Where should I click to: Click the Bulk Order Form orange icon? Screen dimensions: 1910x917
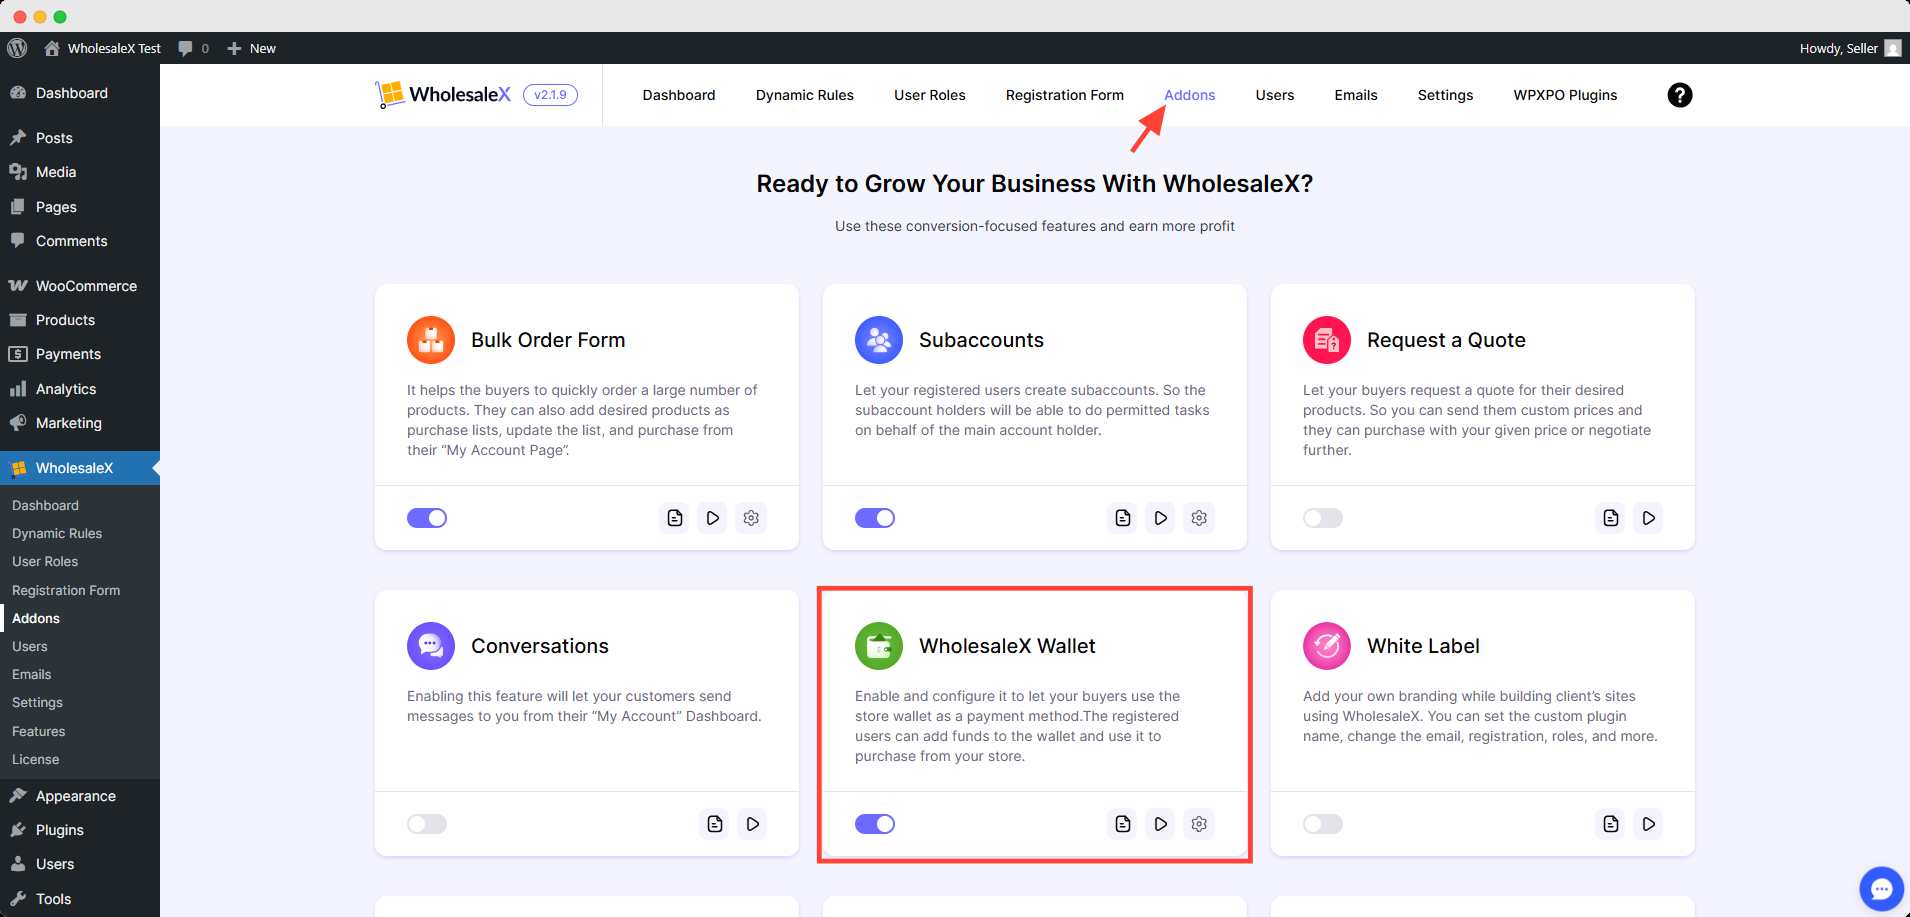coord(431,340)
